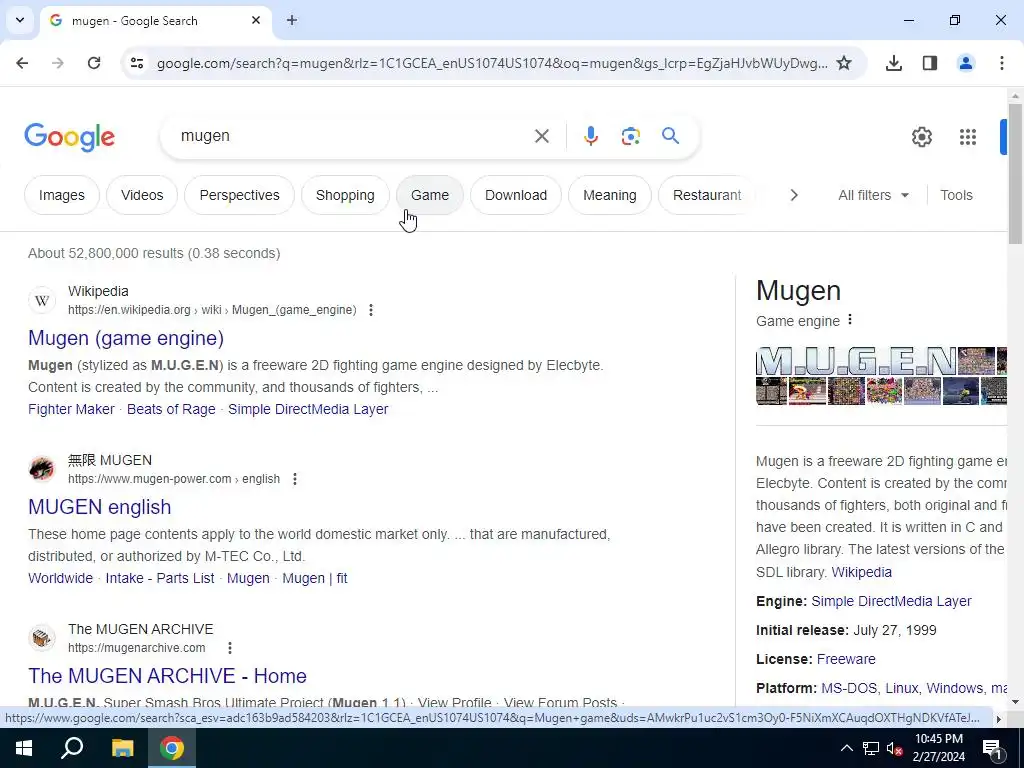Viewport: 1024px width, 768px height.
Task: Go back to the previous page
Action: click(22, 63)
